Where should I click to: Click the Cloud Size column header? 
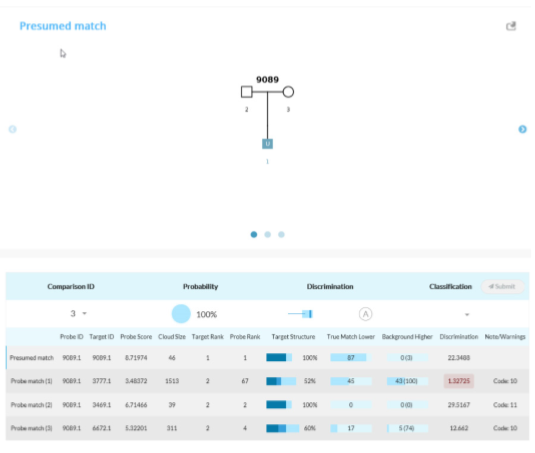[172, 337]
